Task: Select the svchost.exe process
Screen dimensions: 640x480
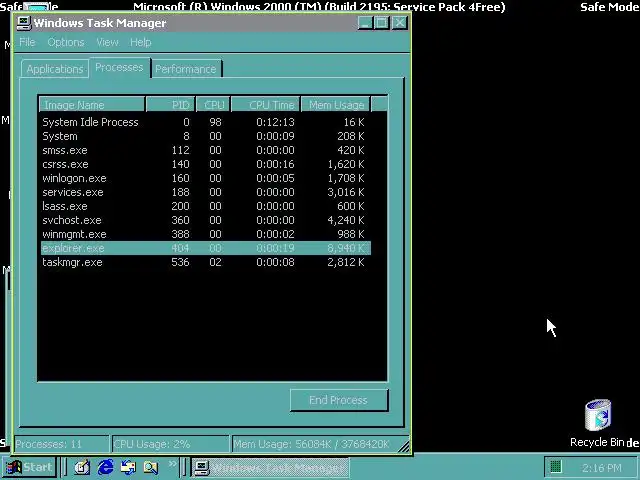Action: coord(206,220)
